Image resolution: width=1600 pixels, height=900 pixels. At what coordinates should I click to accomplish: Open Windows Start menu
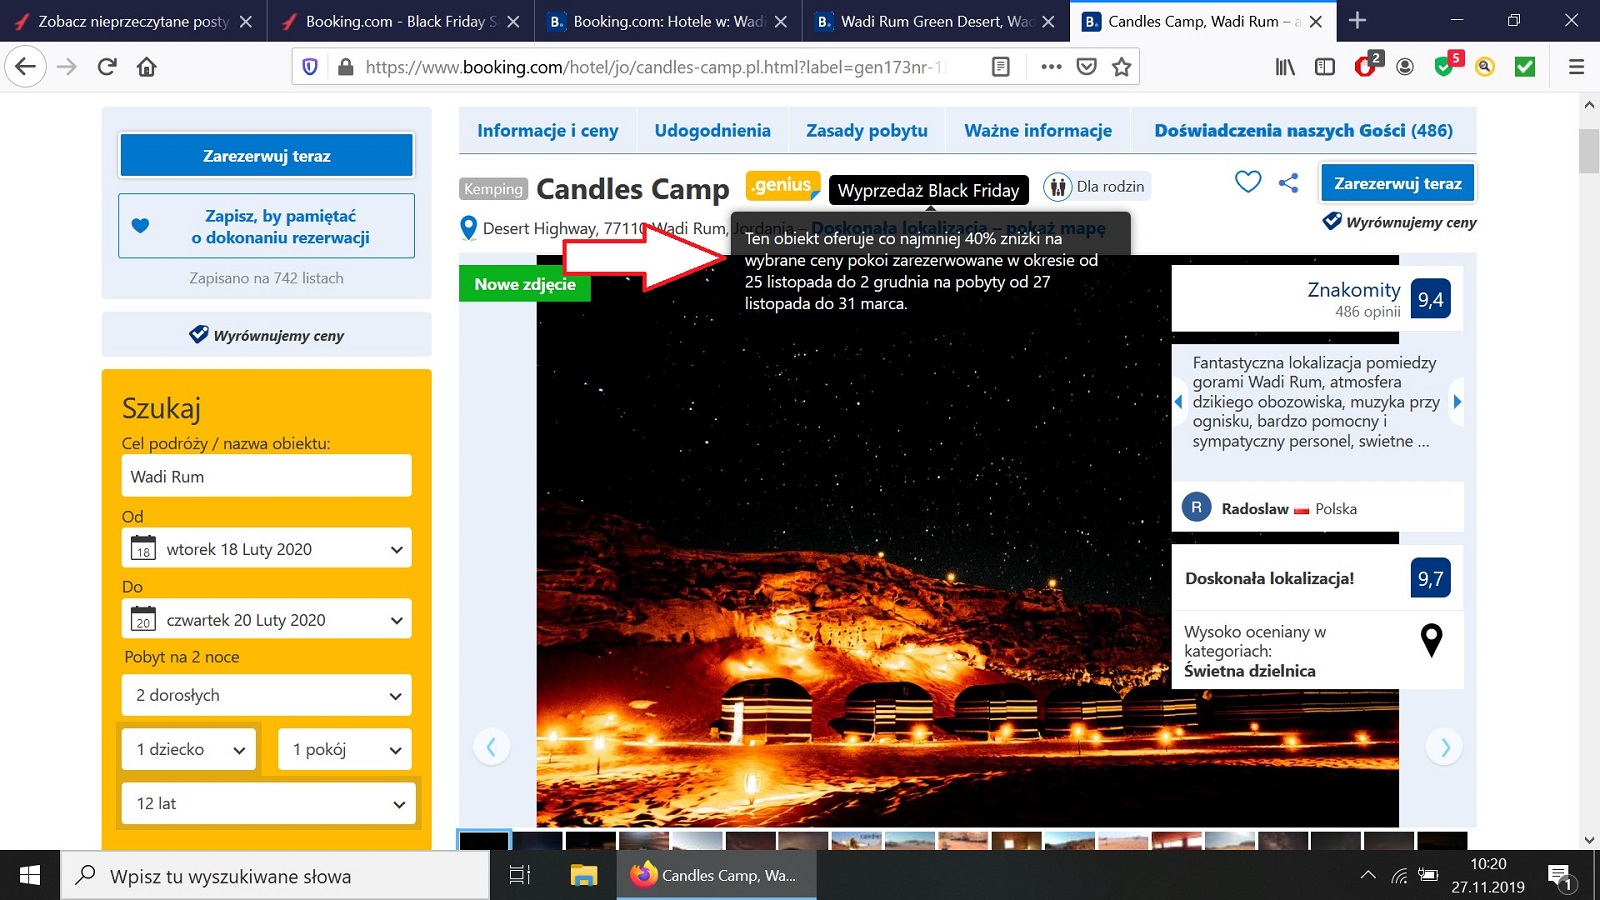tap(30, 875)
